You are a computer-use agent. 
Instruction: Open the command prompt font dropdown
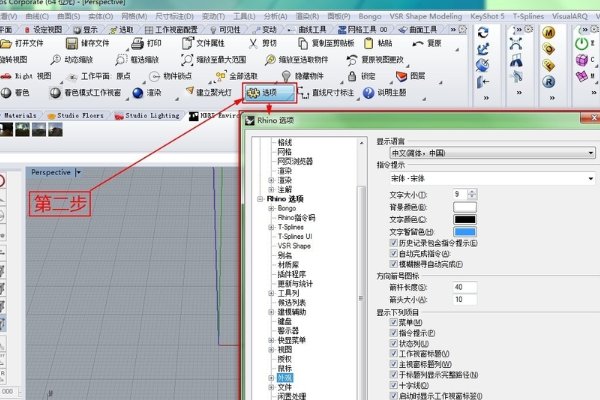(492, 178)
